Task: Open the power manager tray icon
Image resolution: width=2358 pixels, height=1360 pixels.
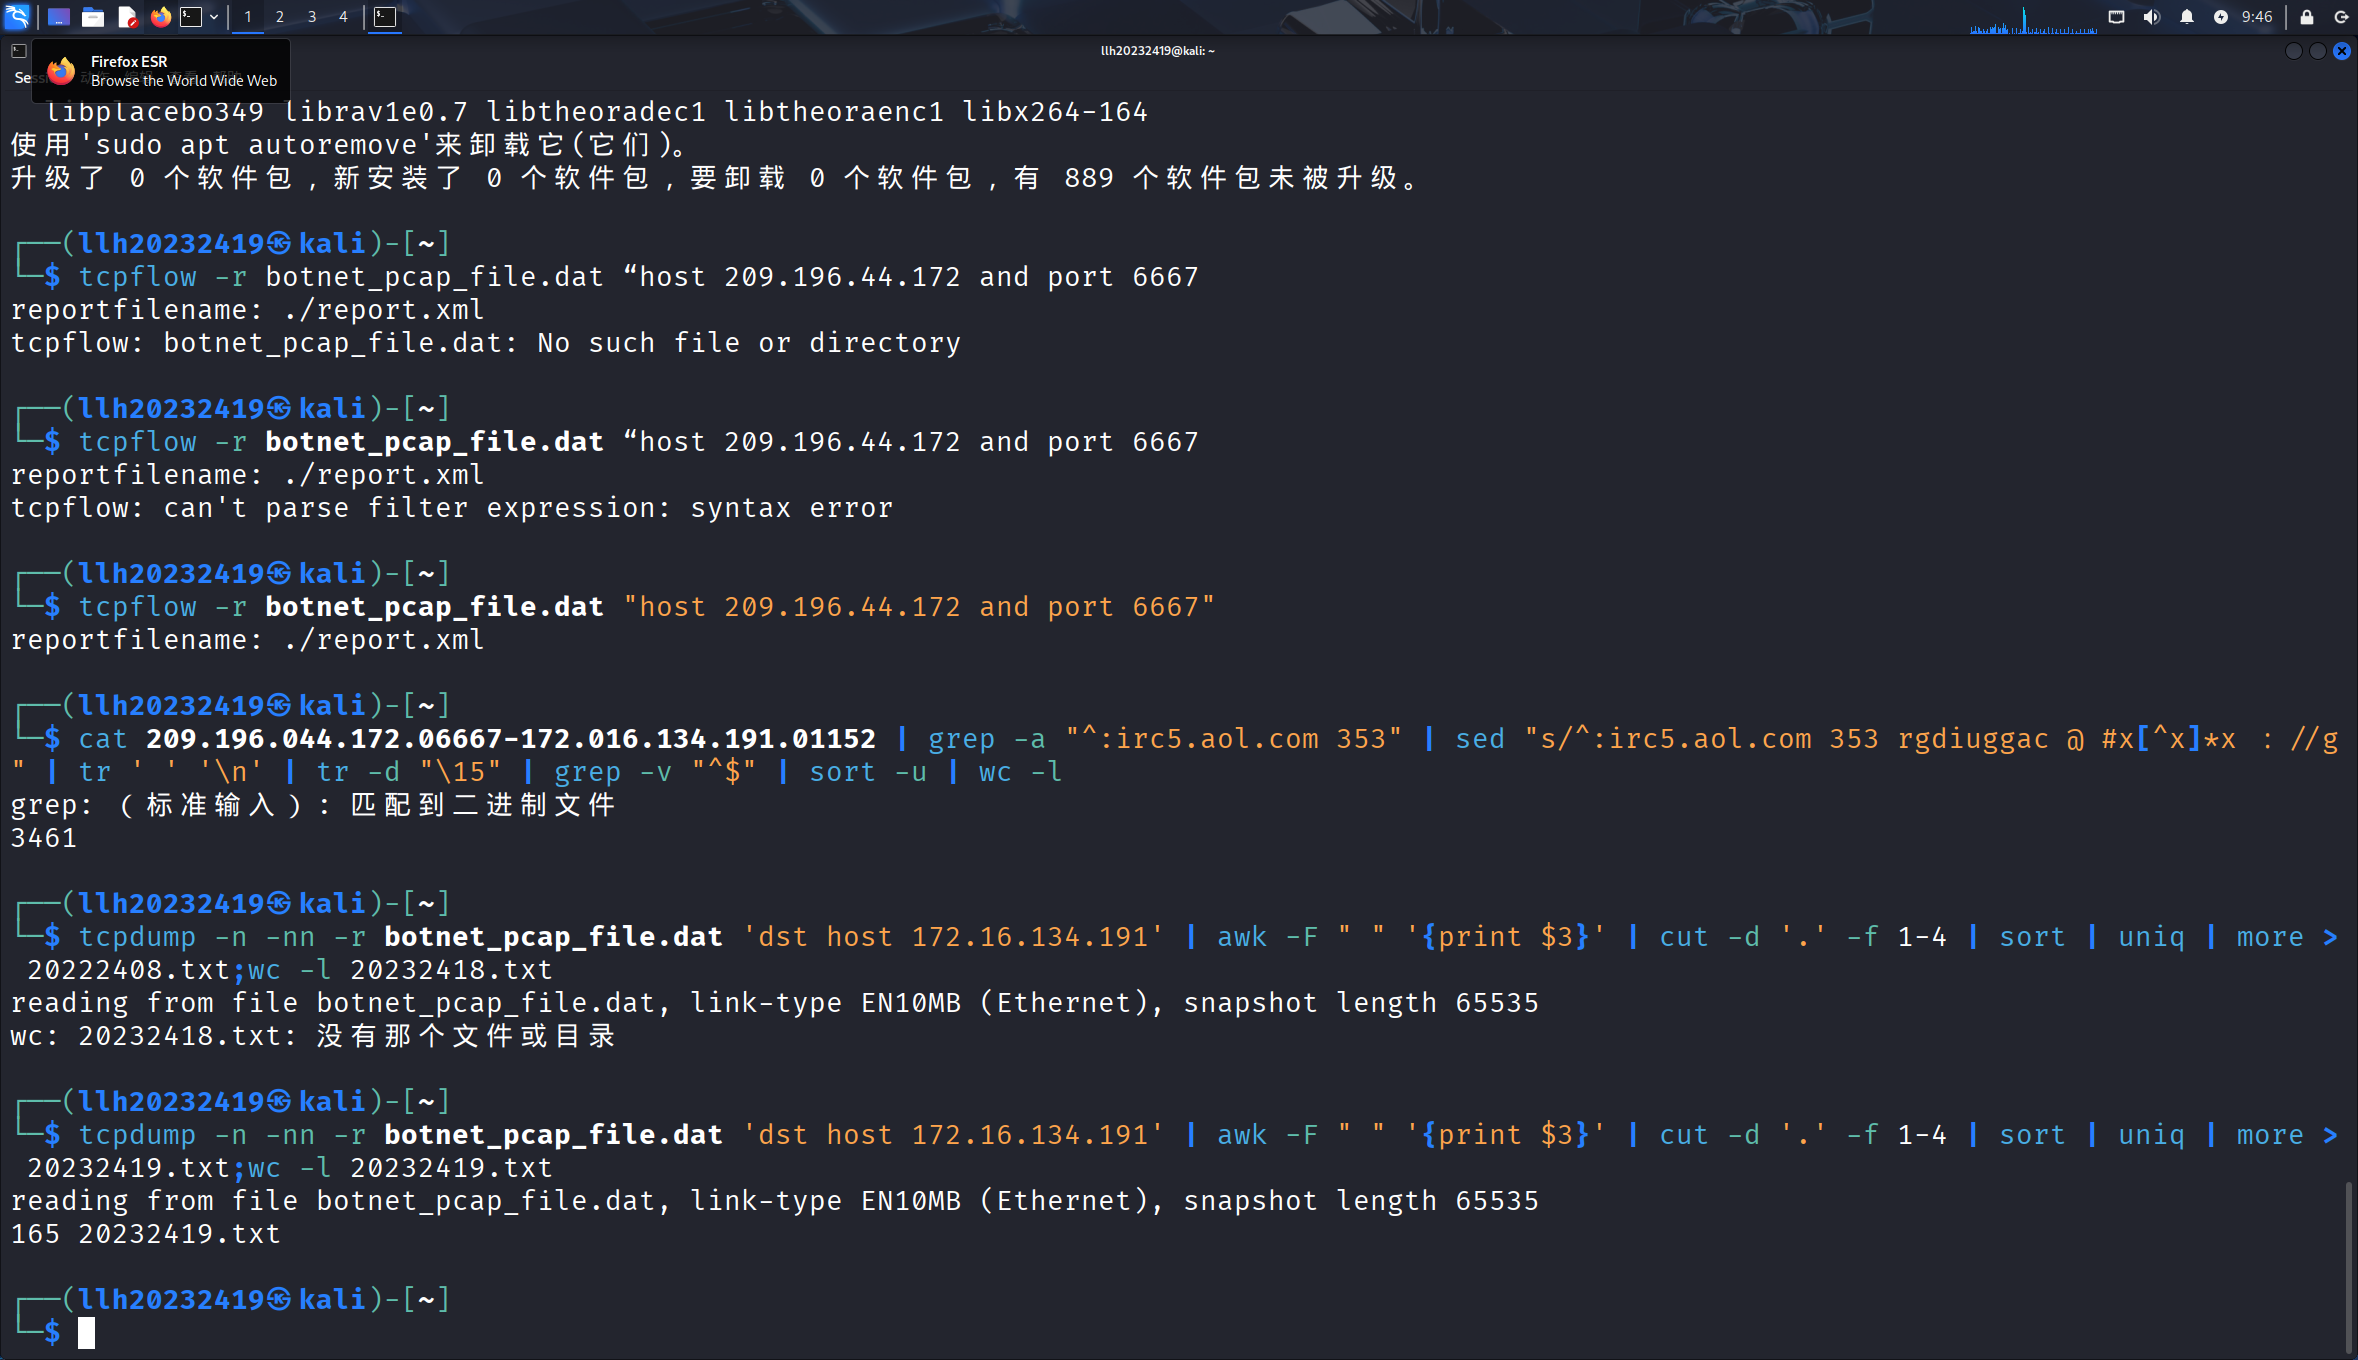Action: [x=2221, y=17]
